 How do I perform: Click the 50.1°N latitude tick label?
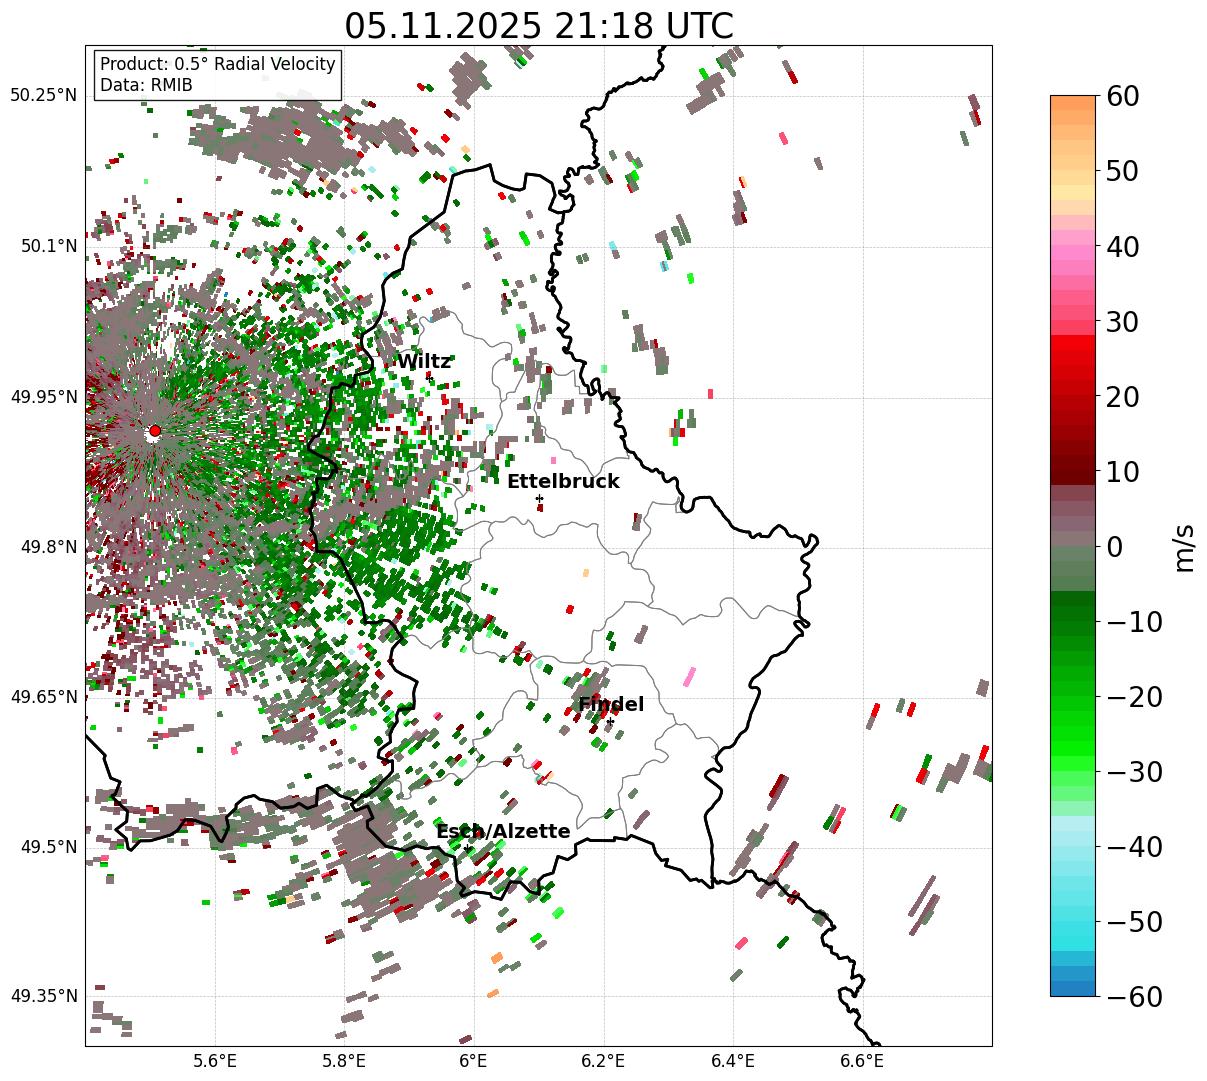pos(48,246)
